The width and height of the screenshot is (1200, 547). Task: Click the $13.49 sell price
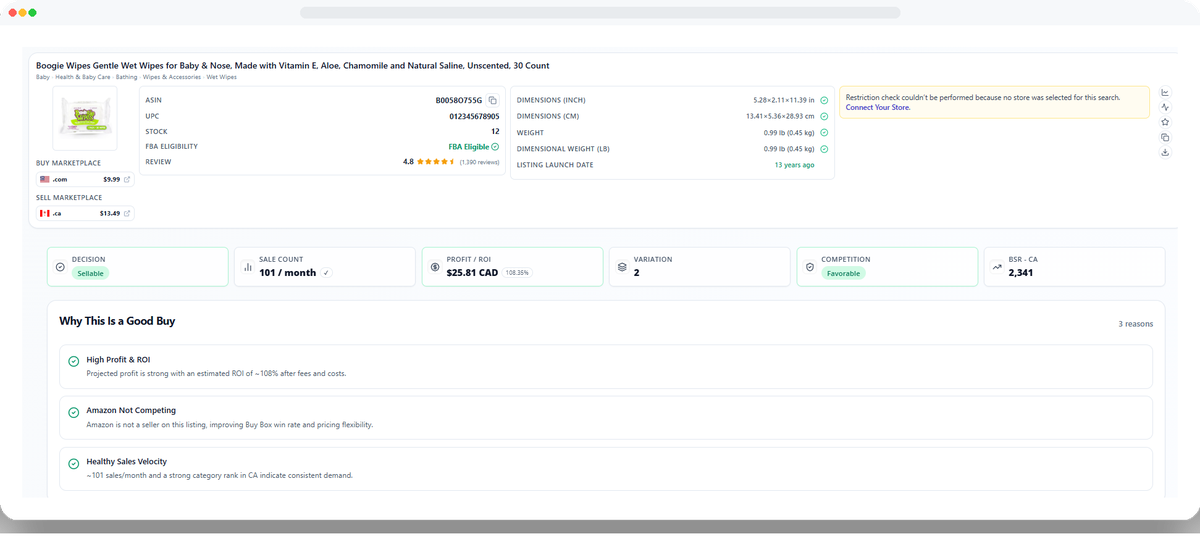click(110, 214)
